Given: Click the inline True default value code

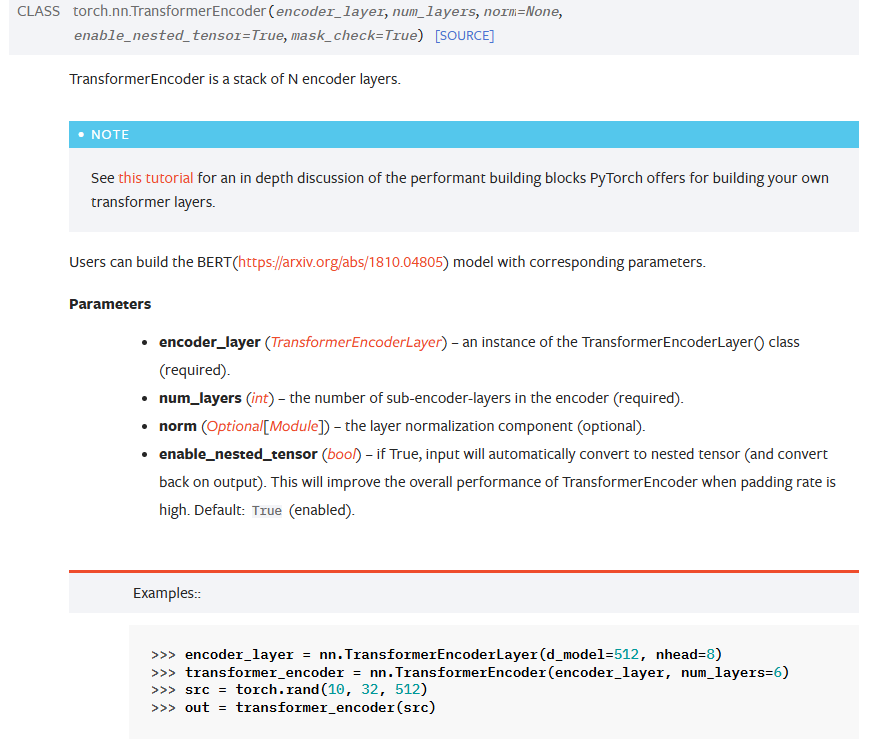Looking at the screenshot, I should [267, 511].
